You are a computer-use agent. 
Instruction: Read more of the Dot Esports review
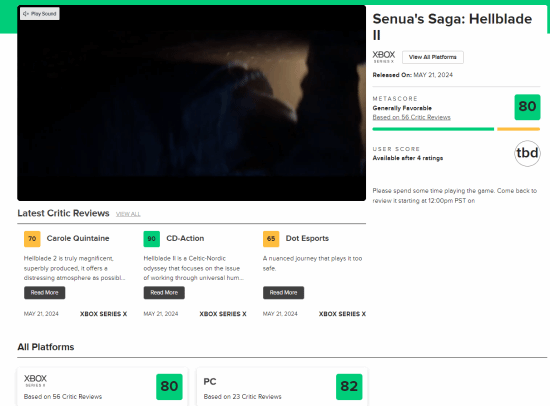click(x=283, y=293)
